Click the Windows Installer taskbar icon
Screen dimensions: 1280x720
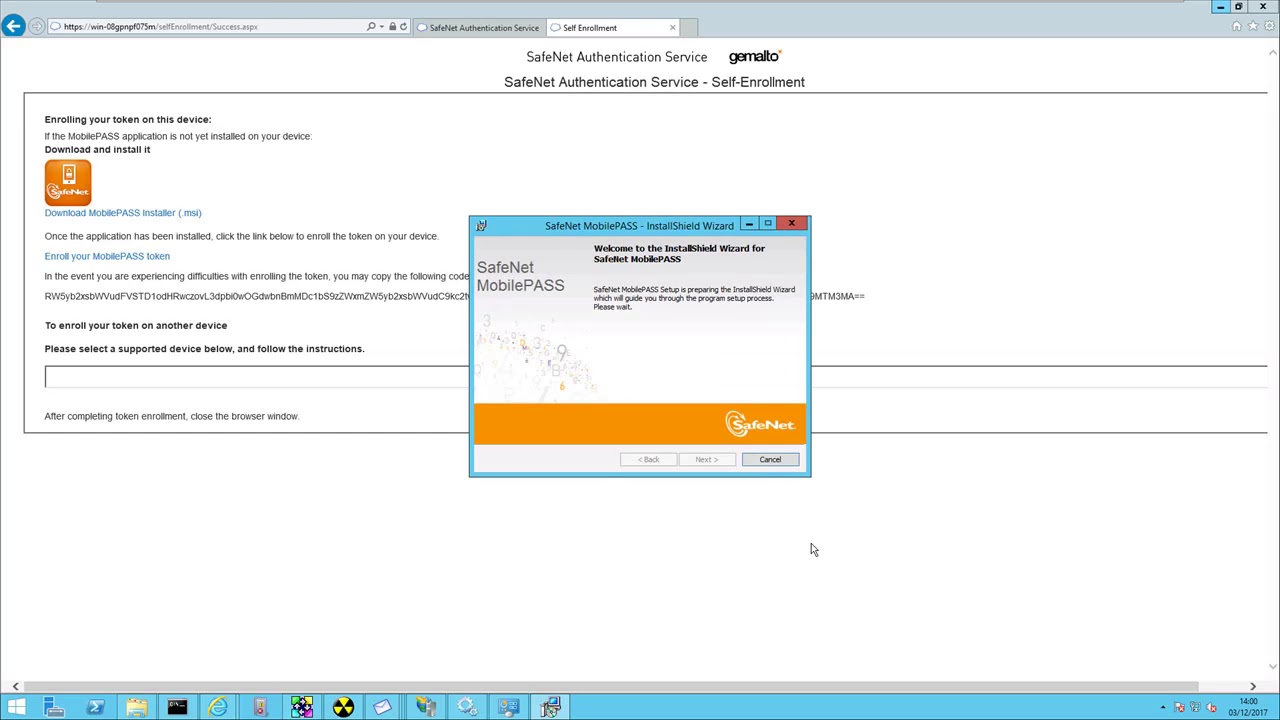pyautogui.click(x=550, y=708)
